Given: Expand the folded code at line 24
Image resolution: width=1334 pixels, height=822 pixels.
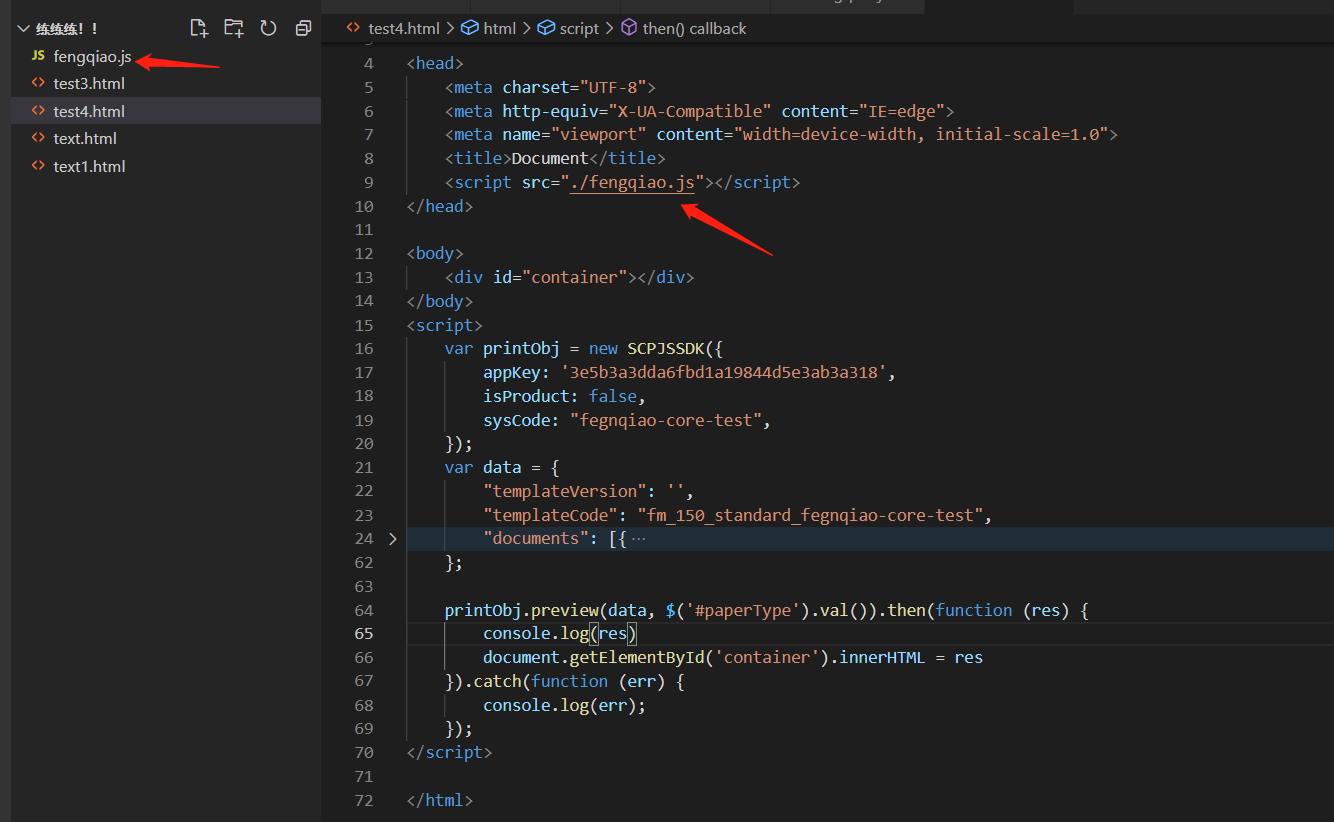Looking at the screenshot, I should tap(392, 539).
